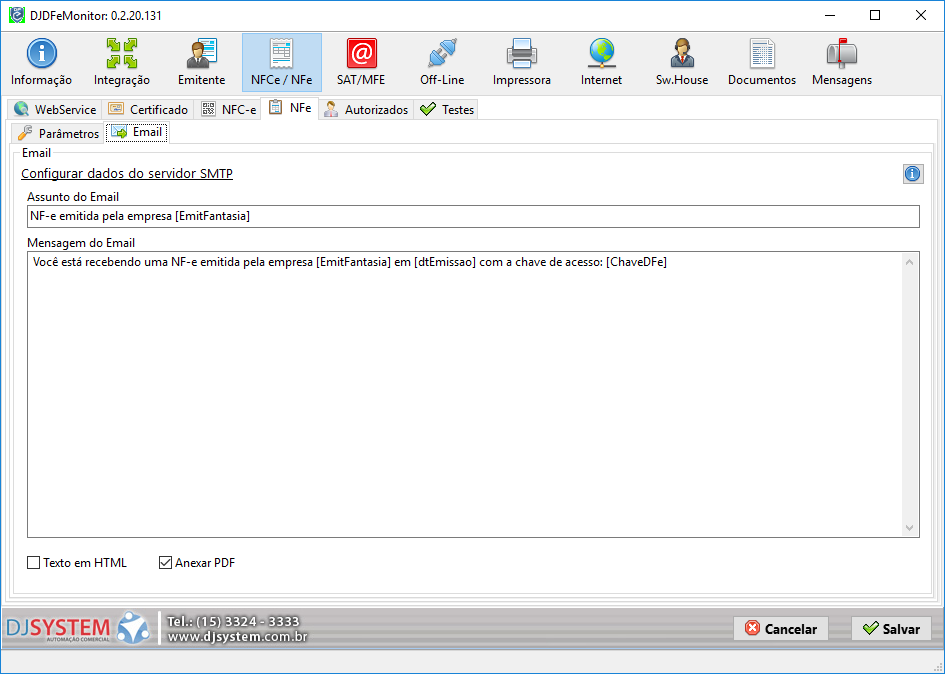Open the Parâmetros sub-tab
945x674 pixels.
tap(58, 133)
